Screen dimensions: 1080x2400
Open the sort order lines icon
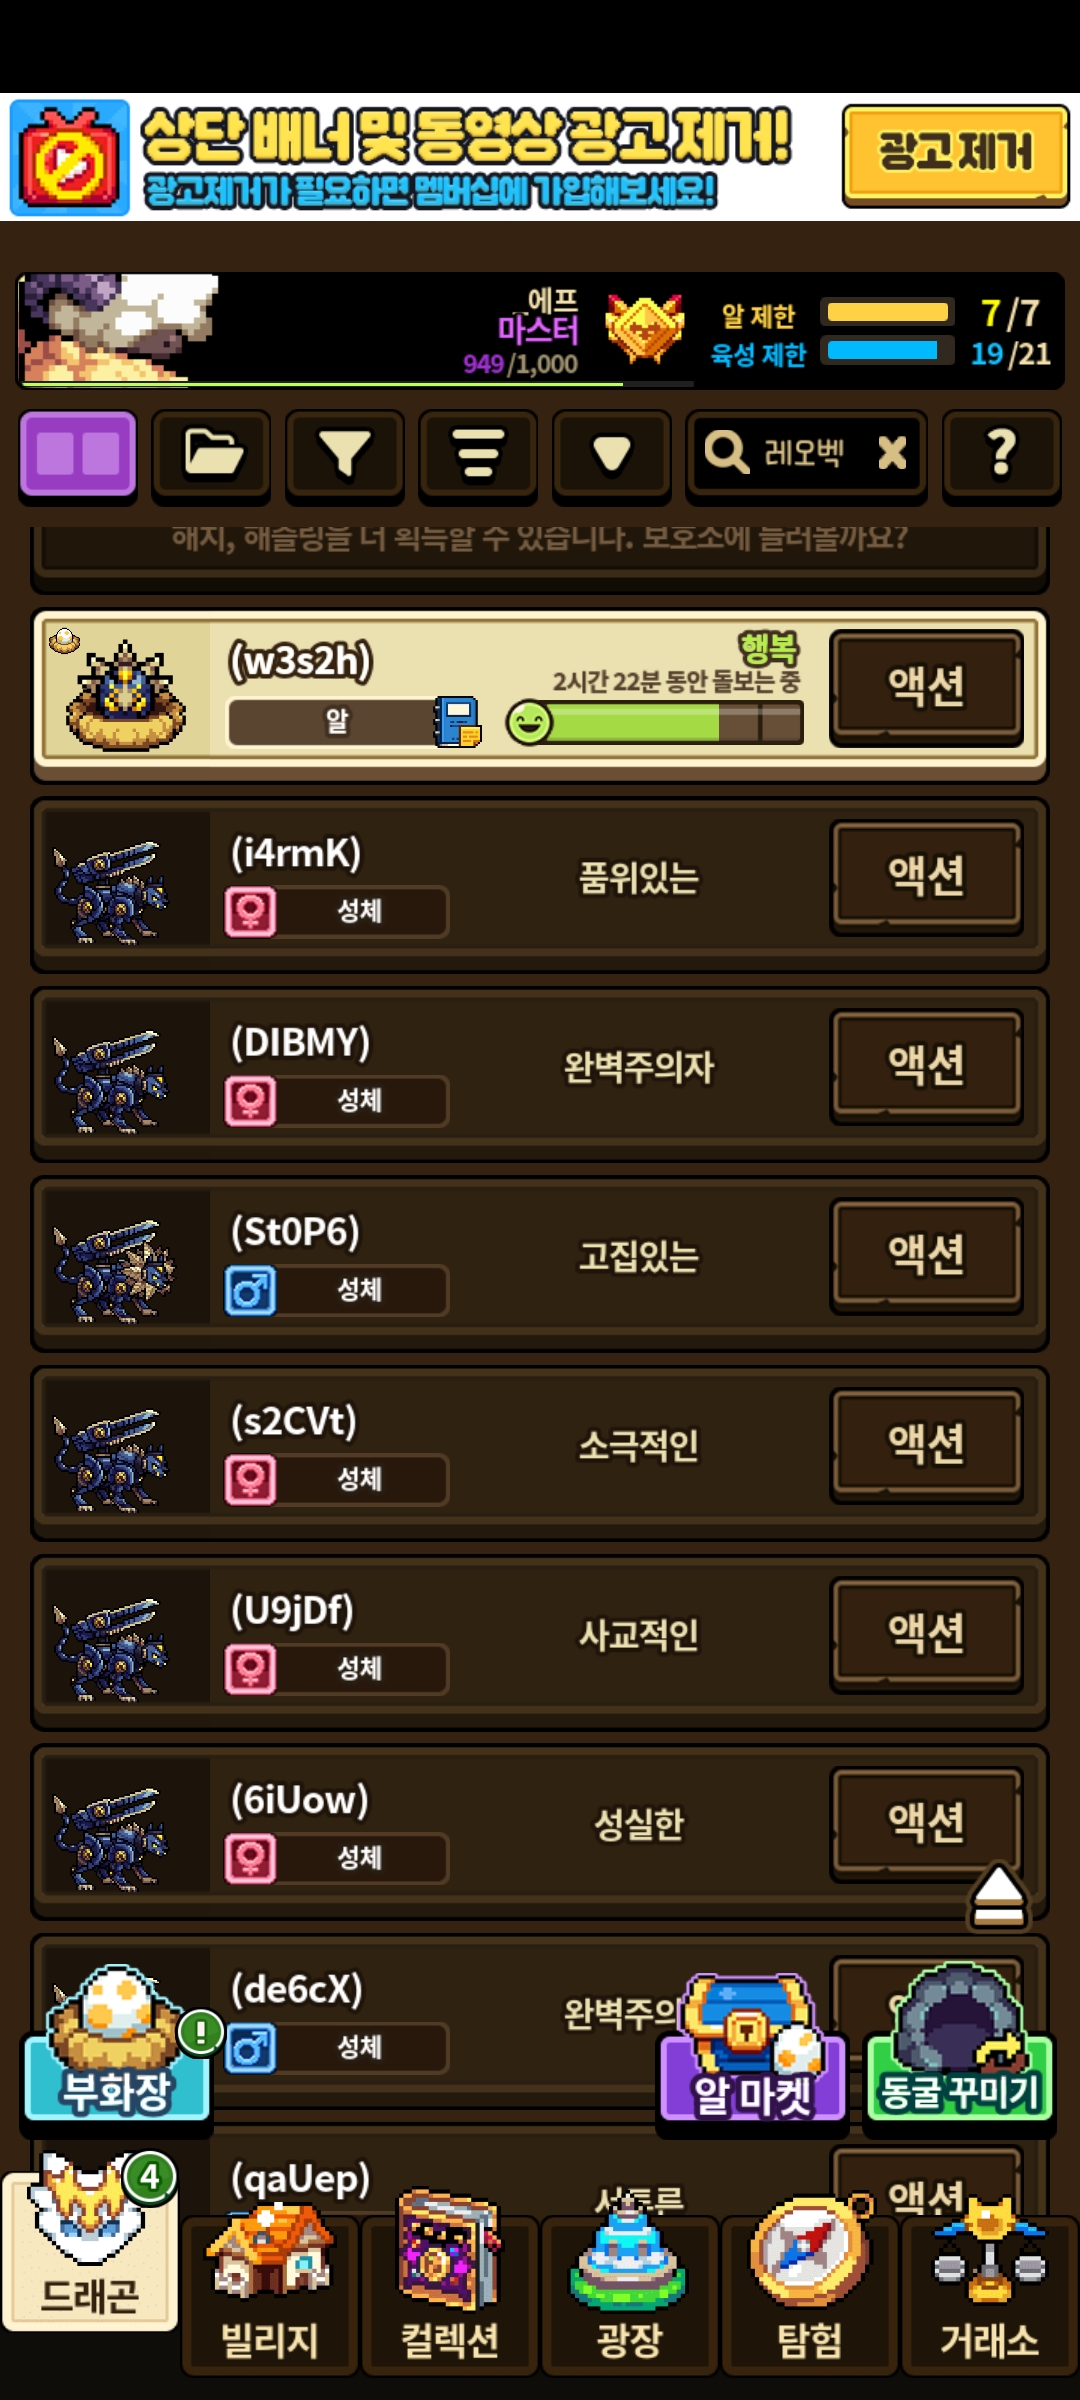point(478,454)
